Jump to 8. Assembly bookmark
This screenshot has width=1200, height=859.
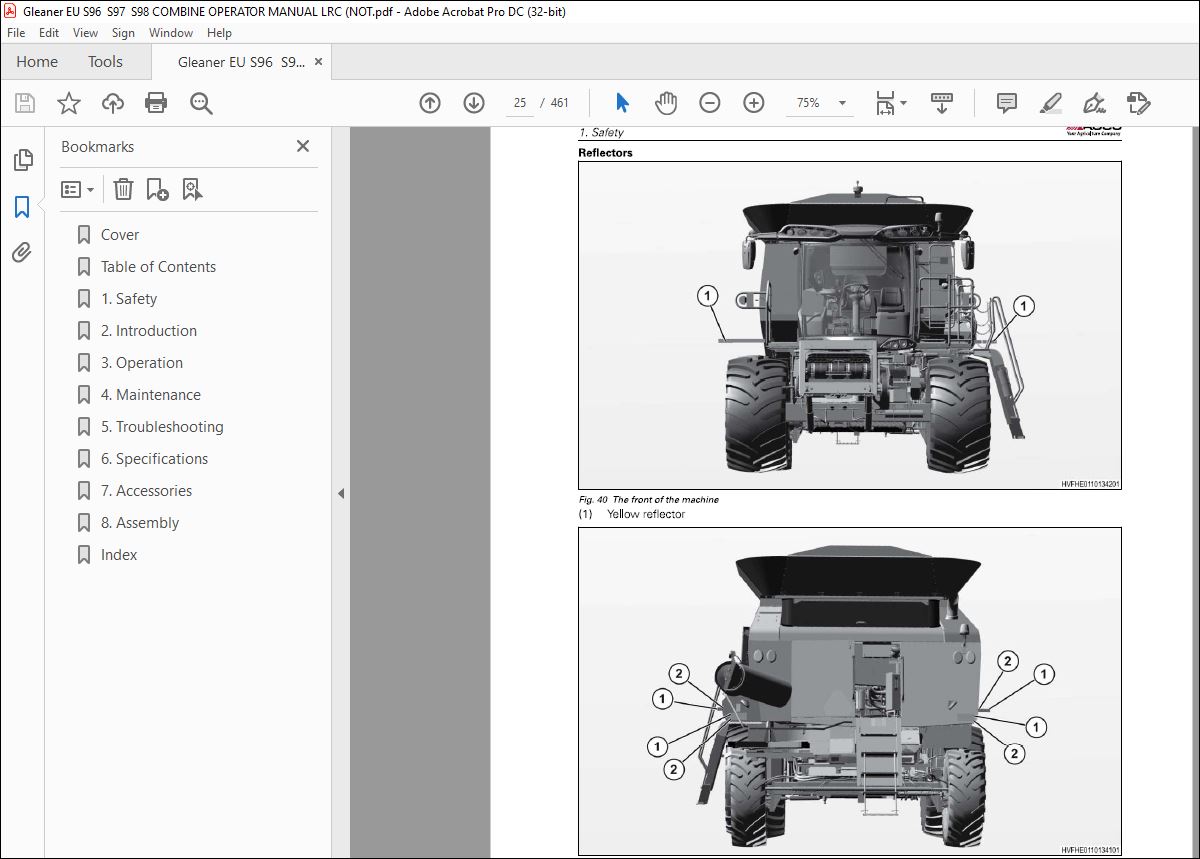point(140,523)
